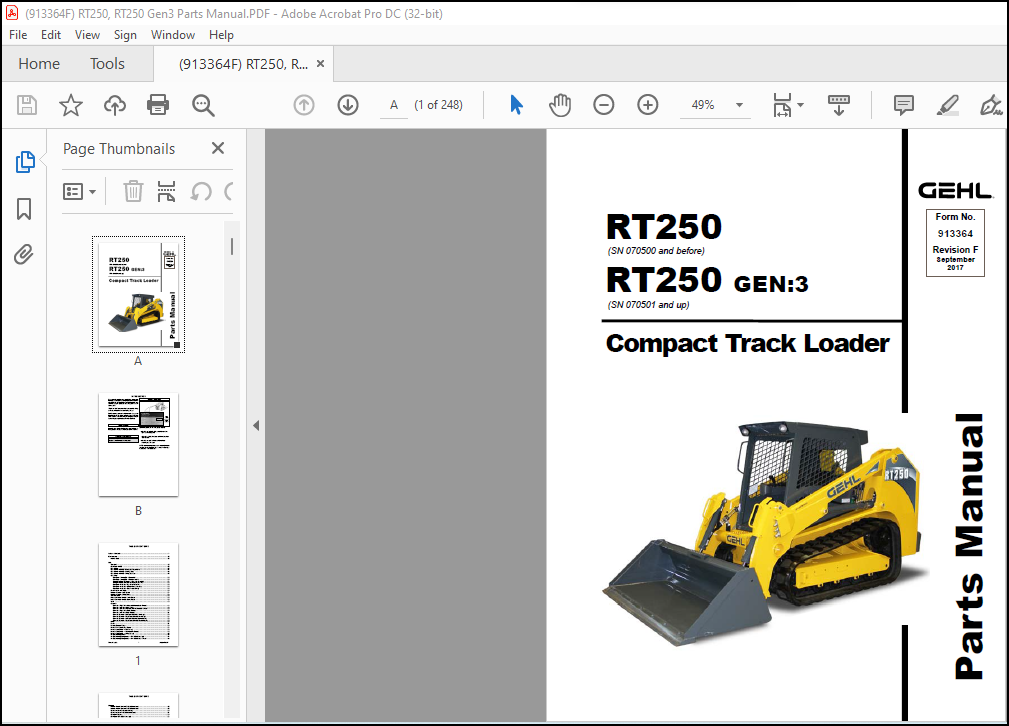Click the 49% zoom value field
This screenshot has height=726, width=1009.
tap(703, 105)
